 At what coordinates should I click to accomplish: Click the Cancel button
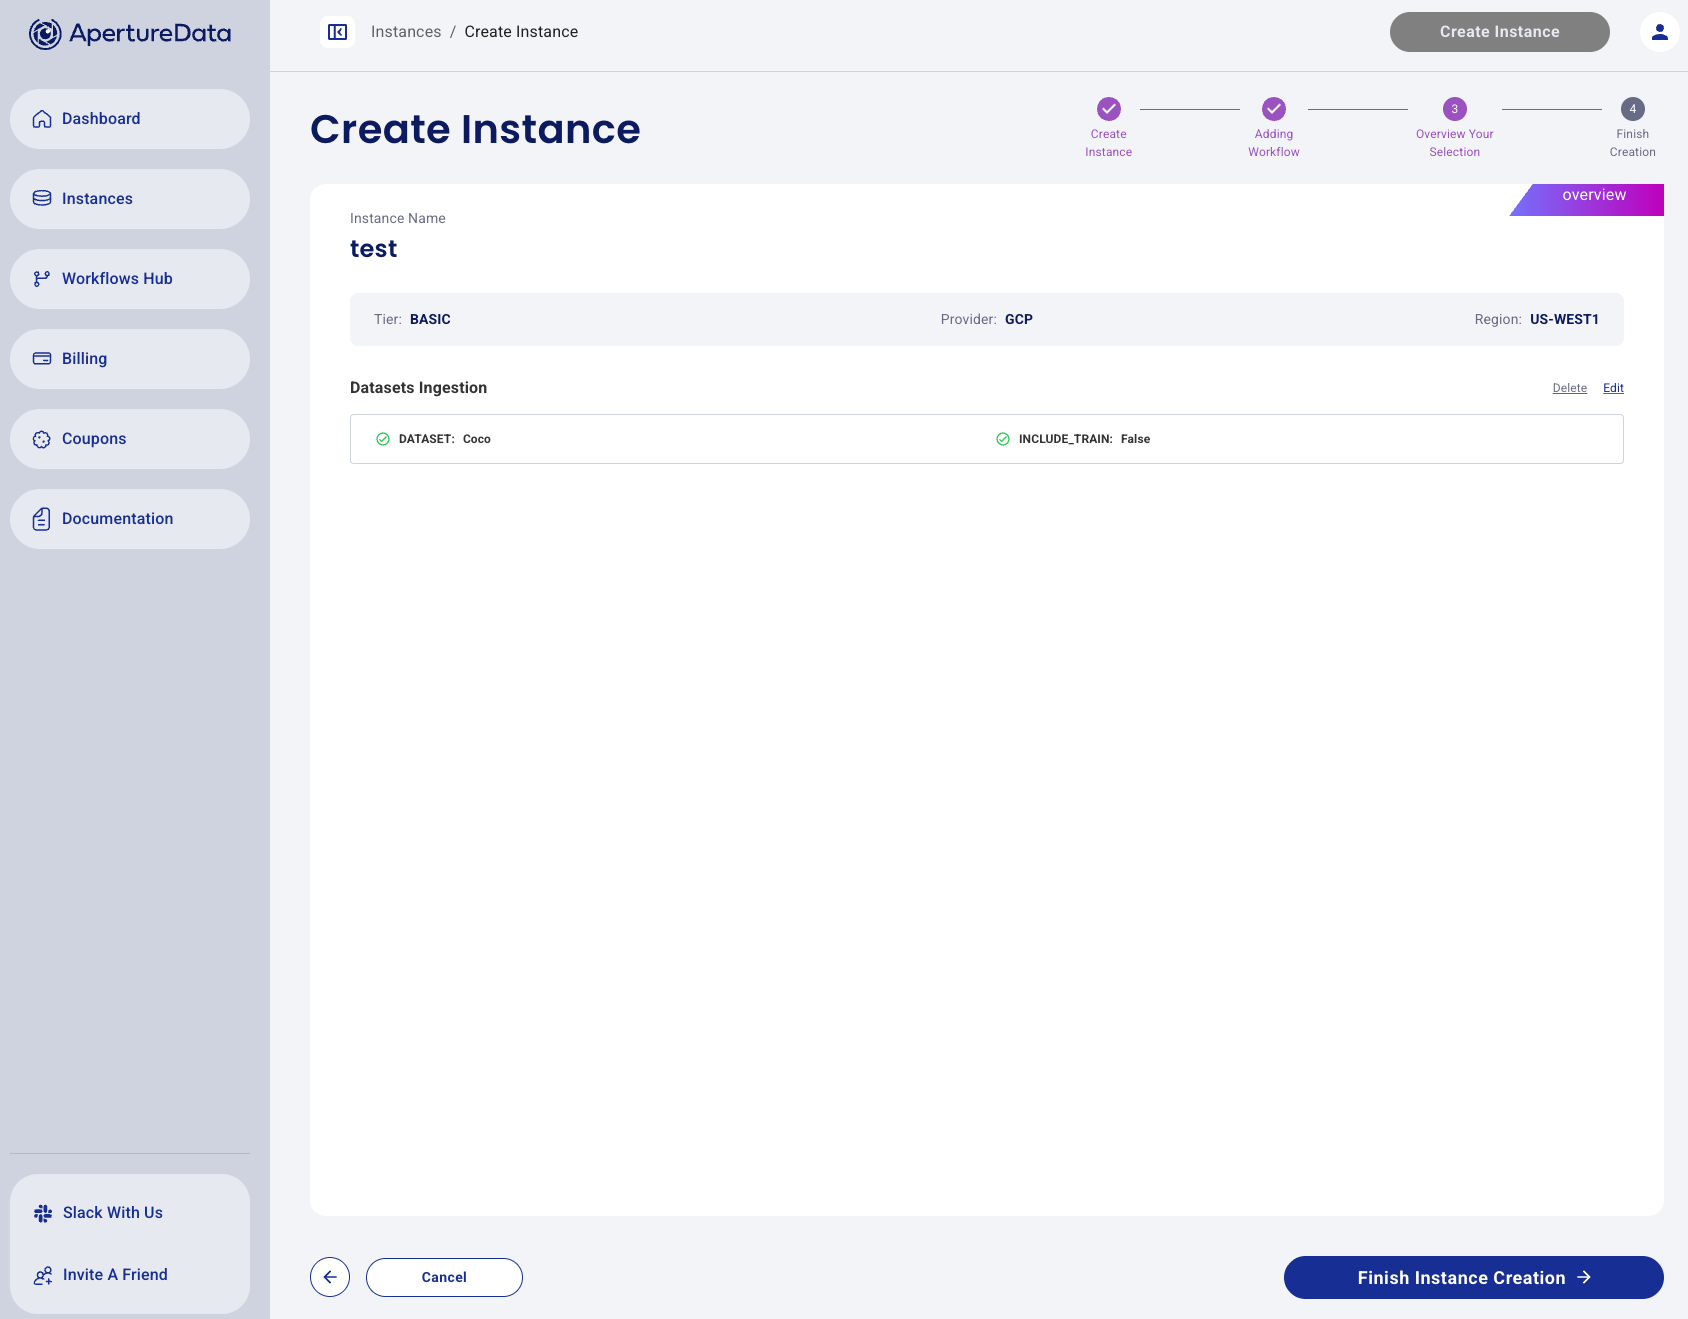click(444, 1277)
